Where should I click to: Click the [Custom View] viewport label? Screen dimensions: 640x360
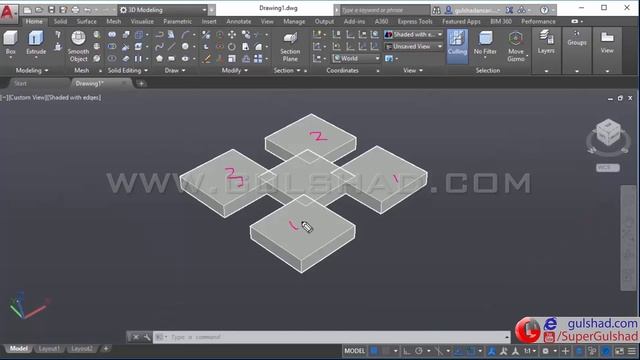28,98
